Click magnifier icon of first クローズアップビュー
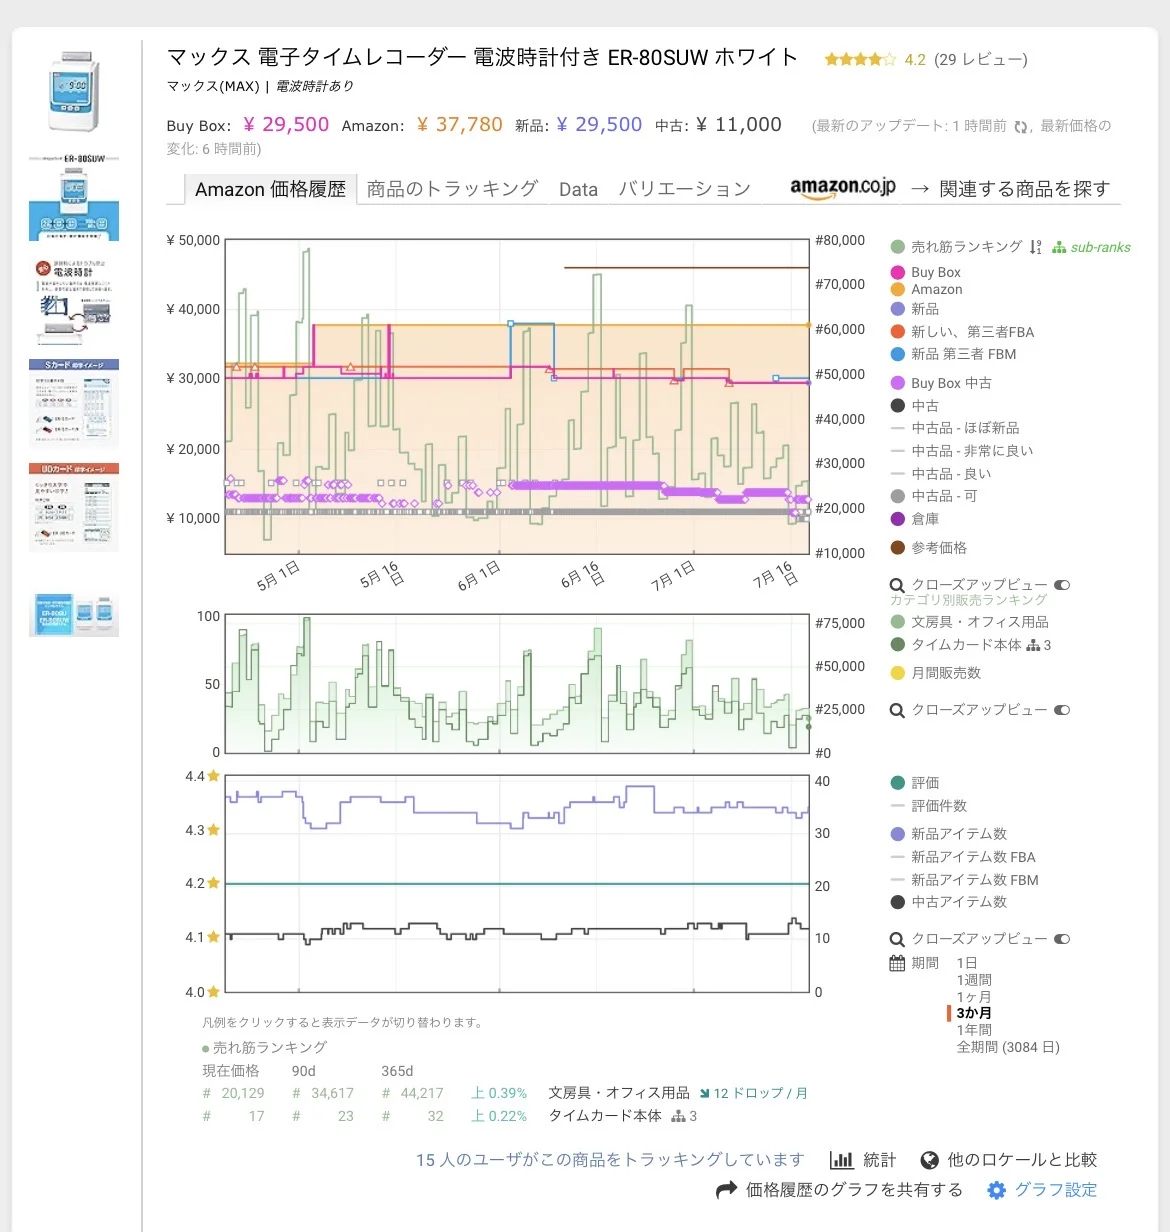Screen dimensions: 1170x1232 click(x=897, y=585)
